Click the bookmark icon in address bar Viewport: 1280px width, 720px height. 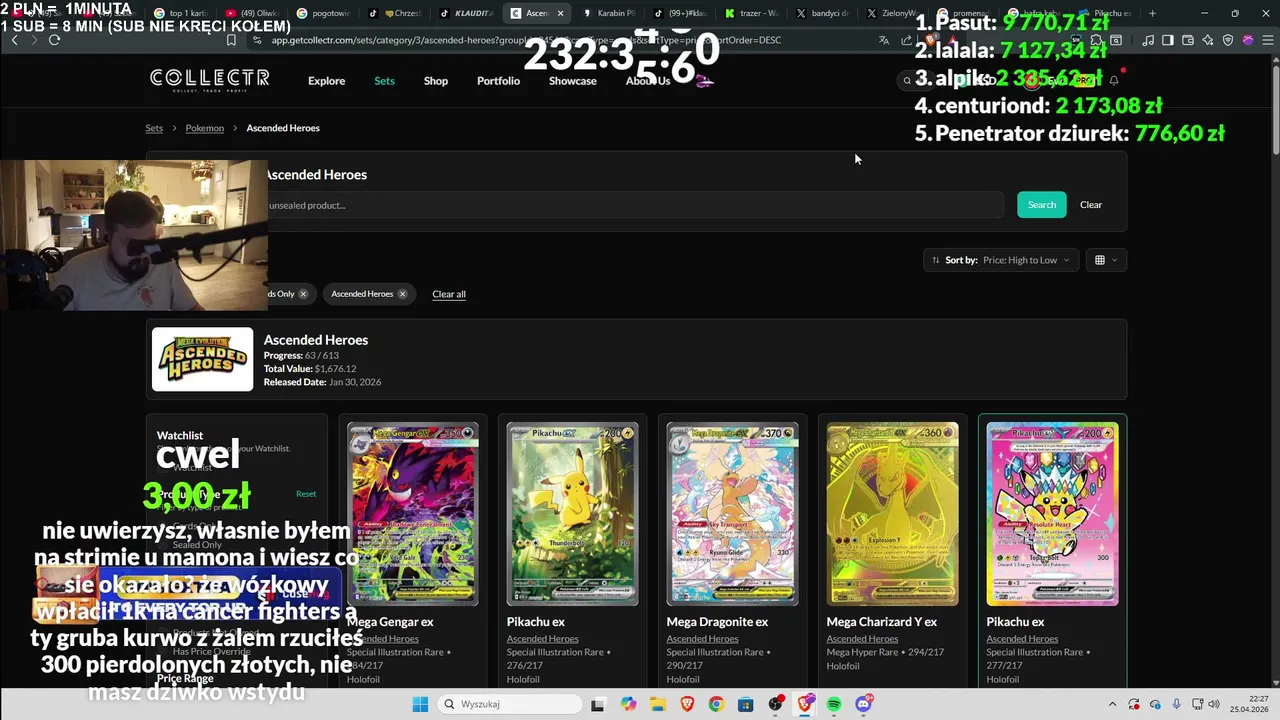click(x=231, y=40)
